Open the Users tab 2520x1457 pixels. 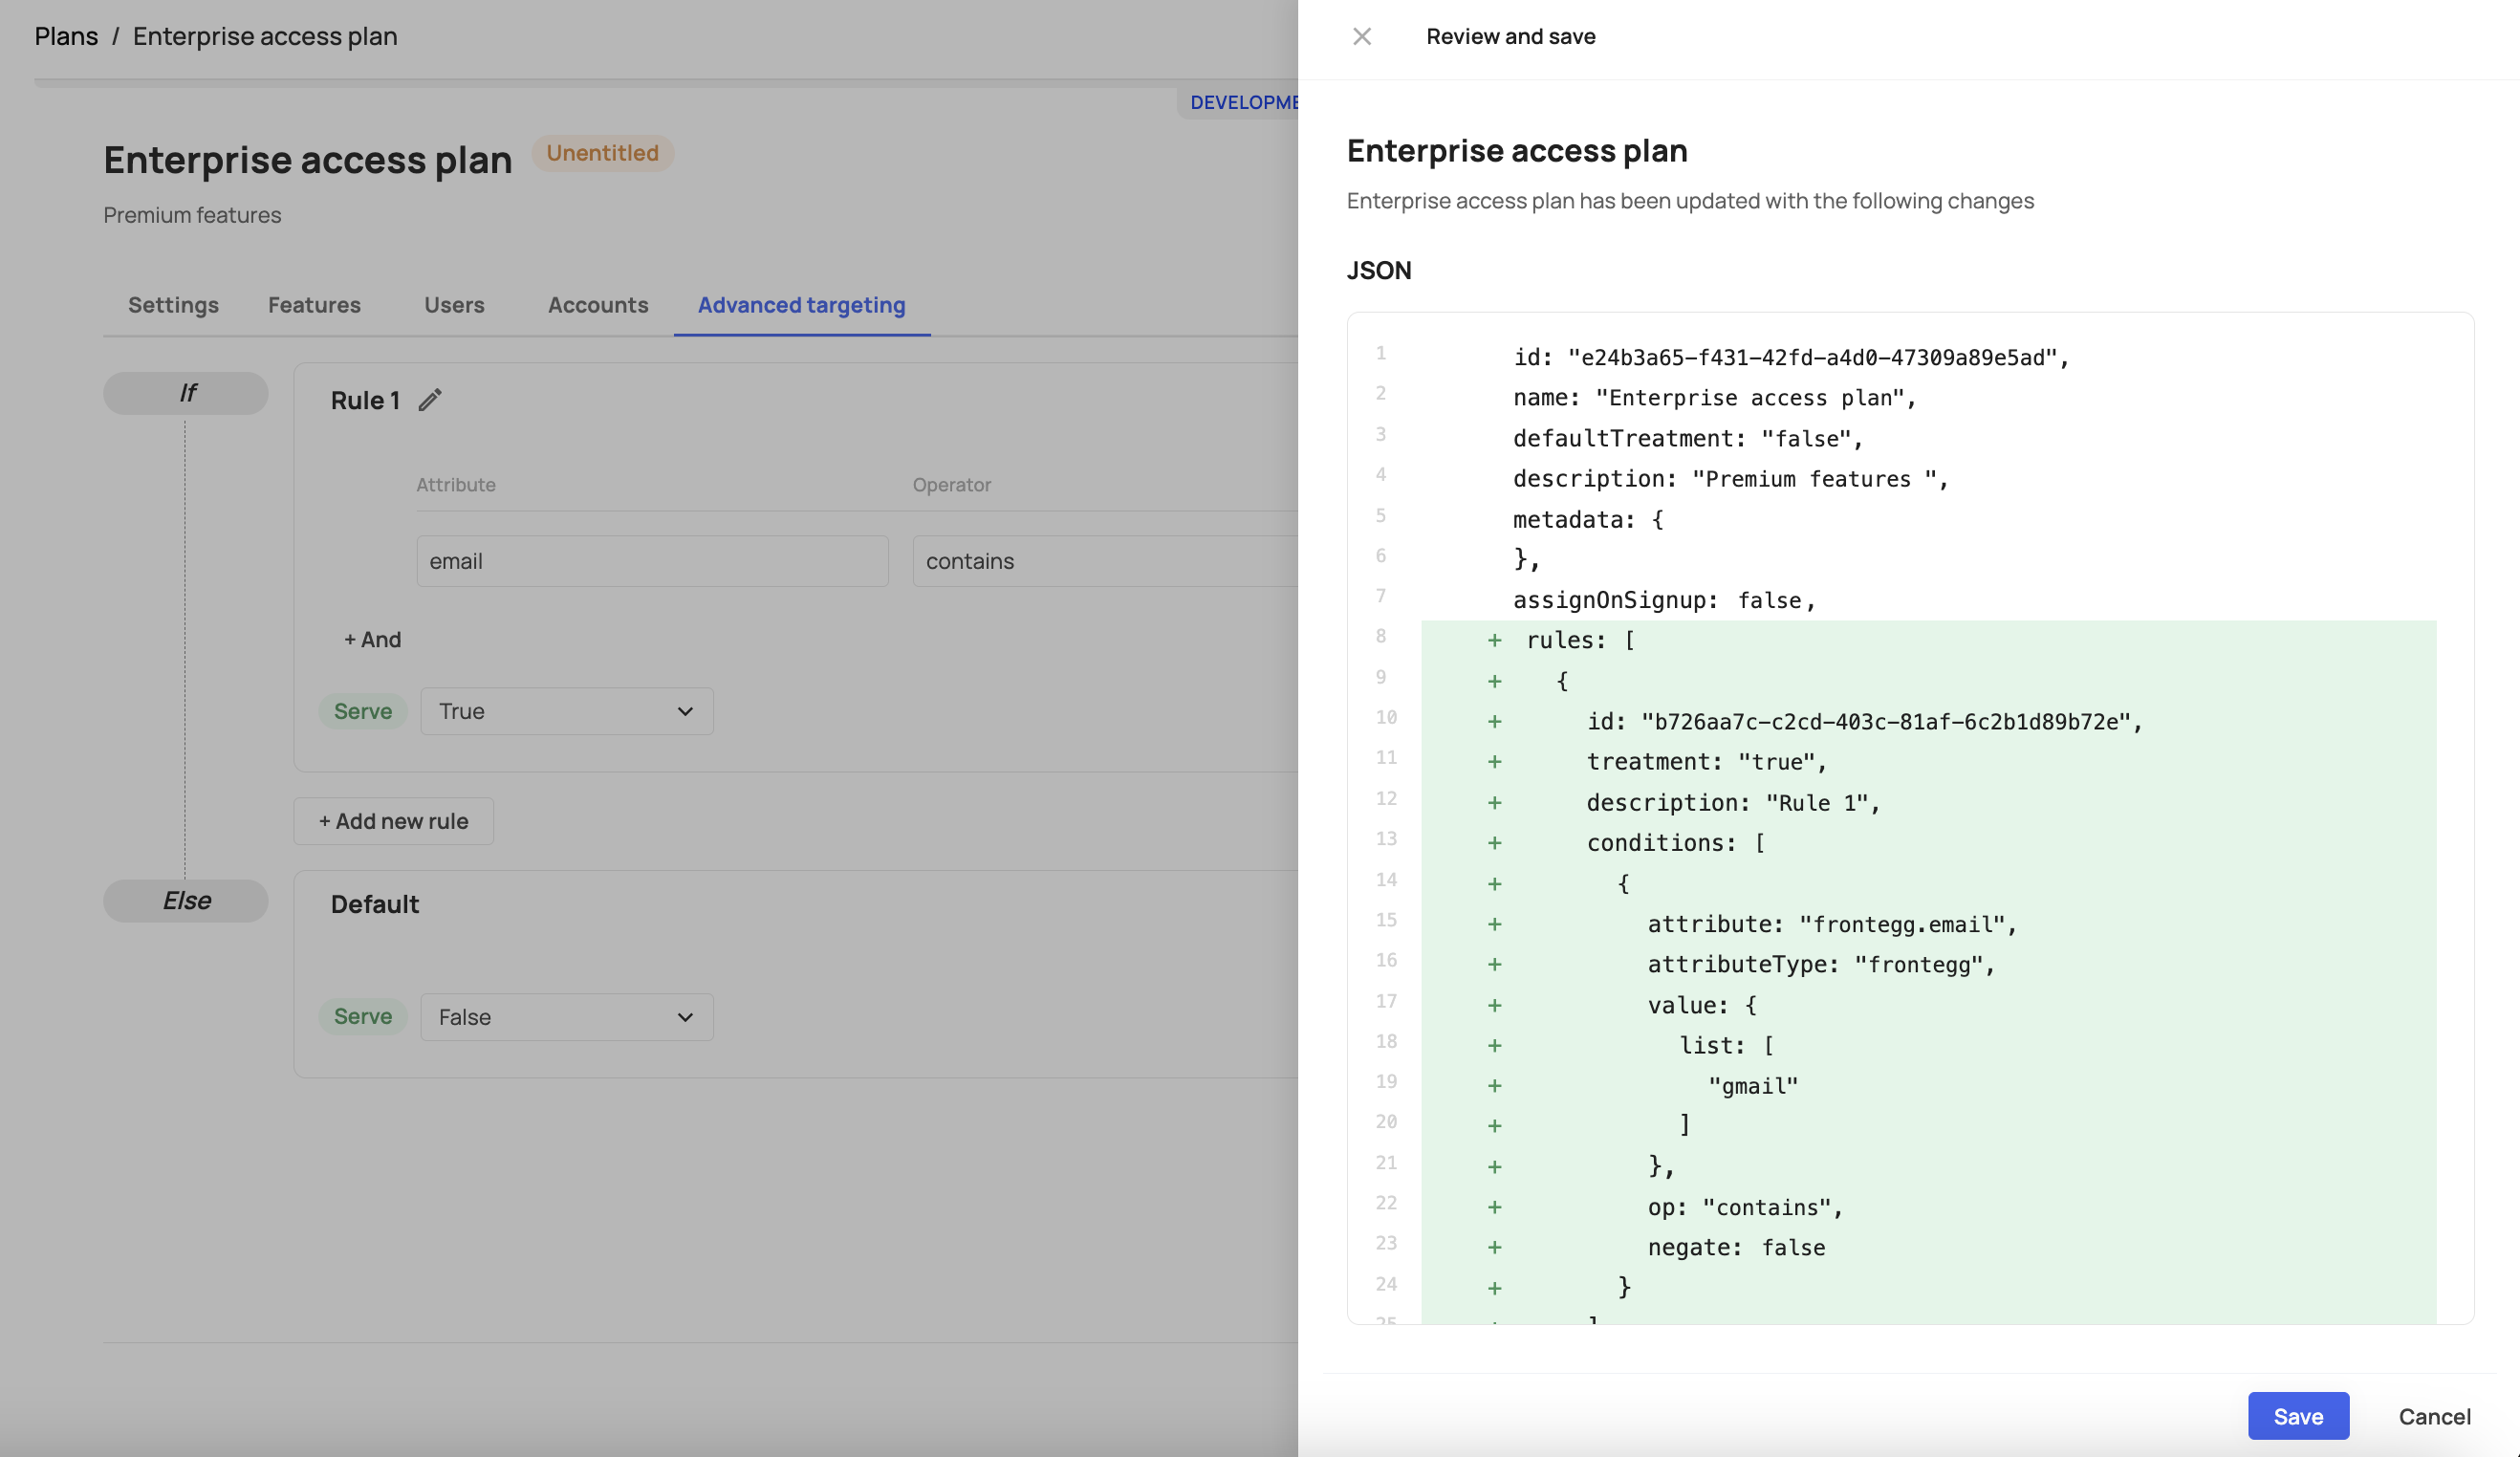click(x=454, y=305)
